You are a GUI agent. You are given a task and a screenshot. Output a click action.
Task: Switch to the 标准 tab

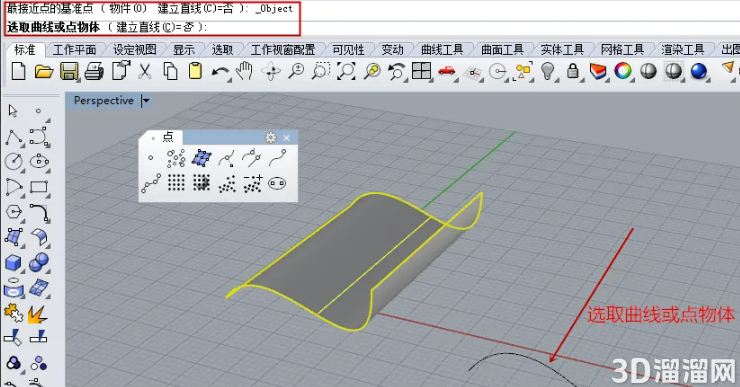(x=25, y=50)
